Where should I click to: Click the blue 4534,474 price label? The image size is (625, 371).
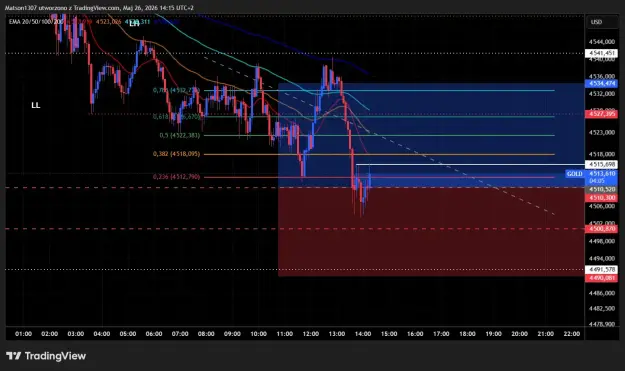coord(601,83)
